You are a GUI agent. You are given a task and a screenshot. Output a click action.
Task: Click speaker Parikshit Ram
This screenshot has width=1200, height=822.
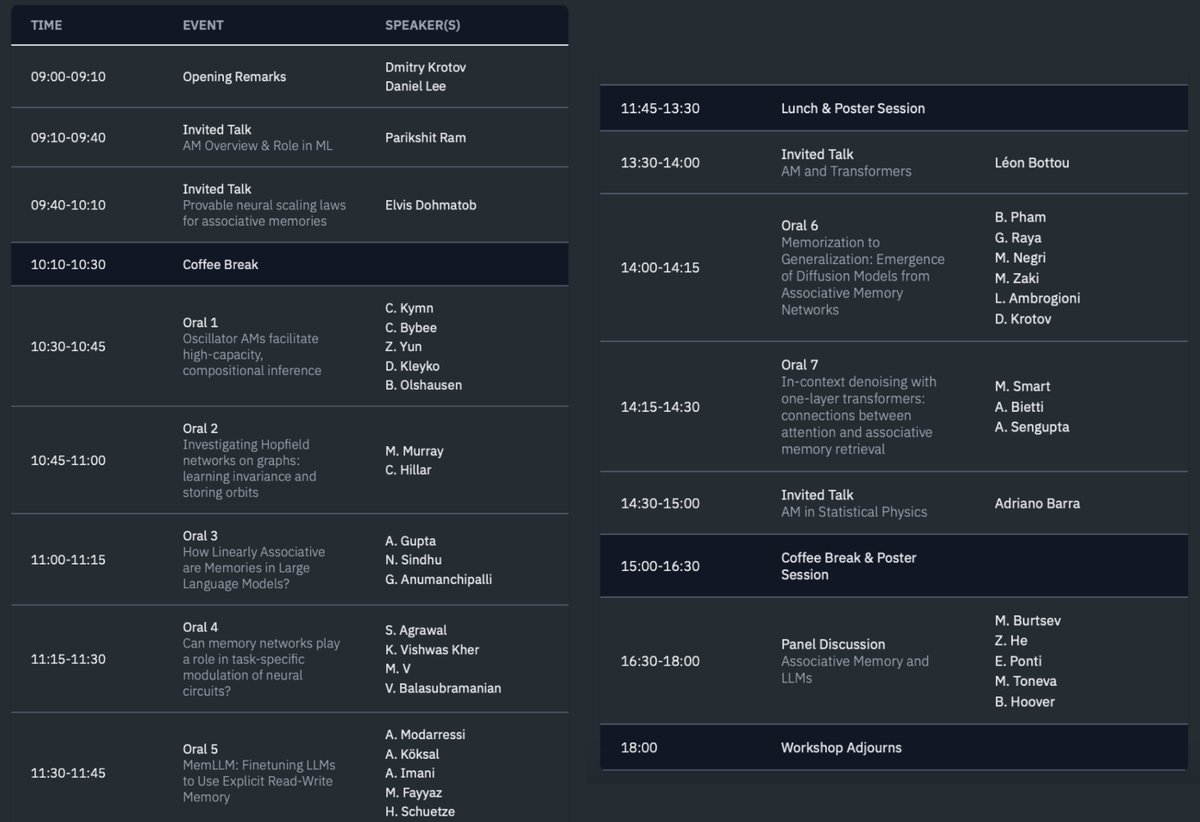pos(426,137)
